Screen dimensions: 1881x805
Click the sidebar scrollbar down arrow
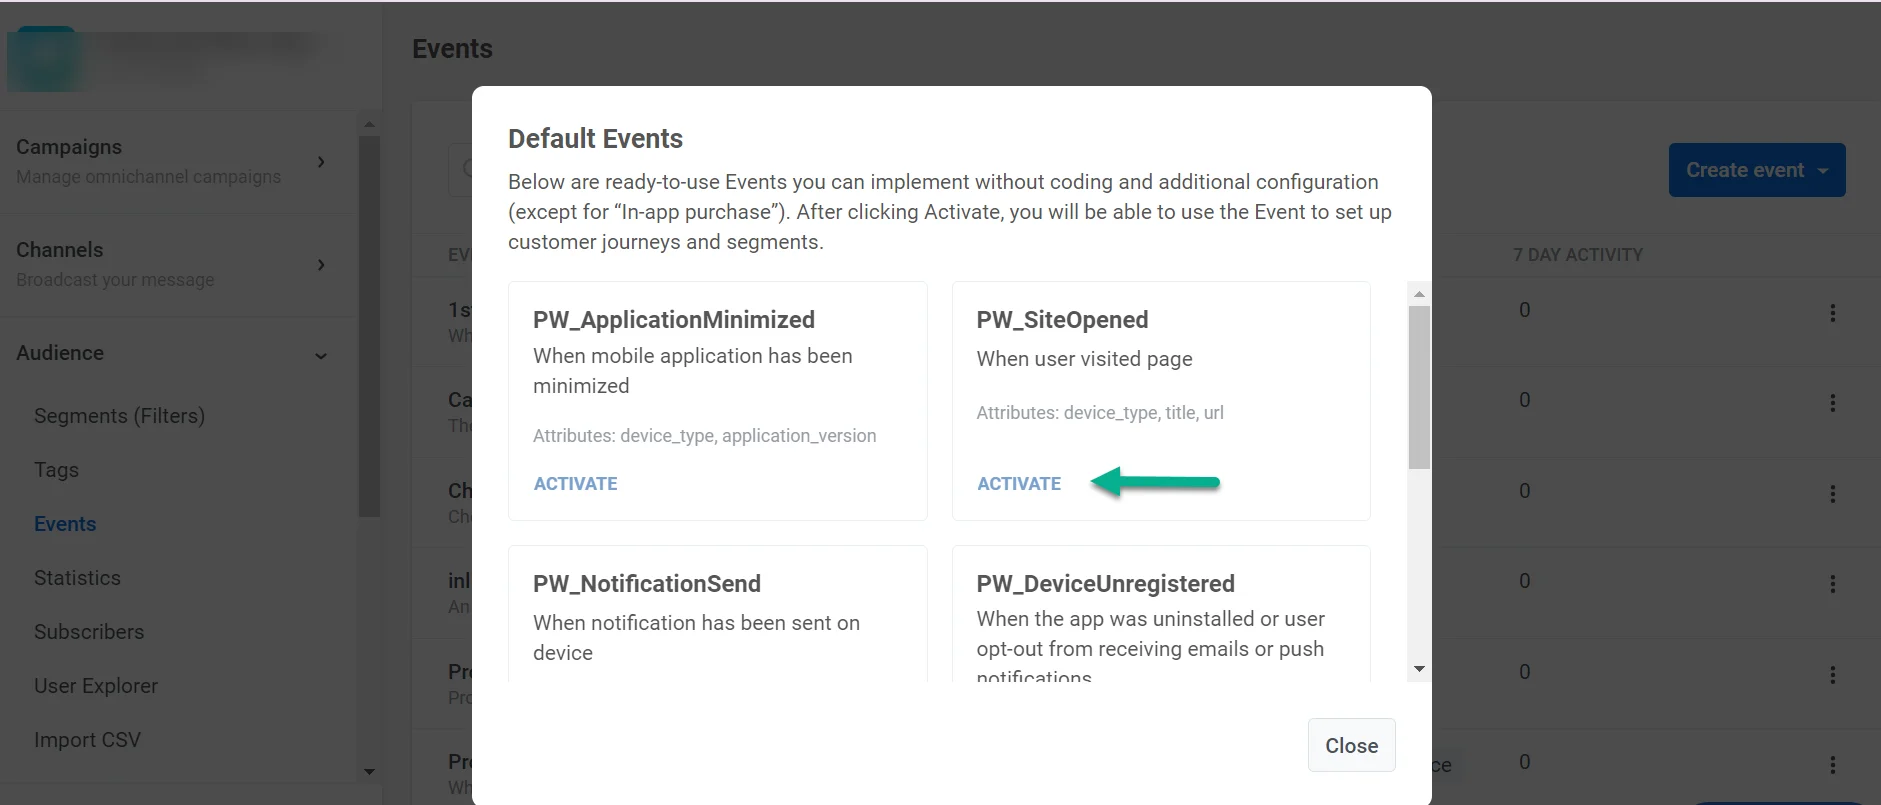coord(369,772)
